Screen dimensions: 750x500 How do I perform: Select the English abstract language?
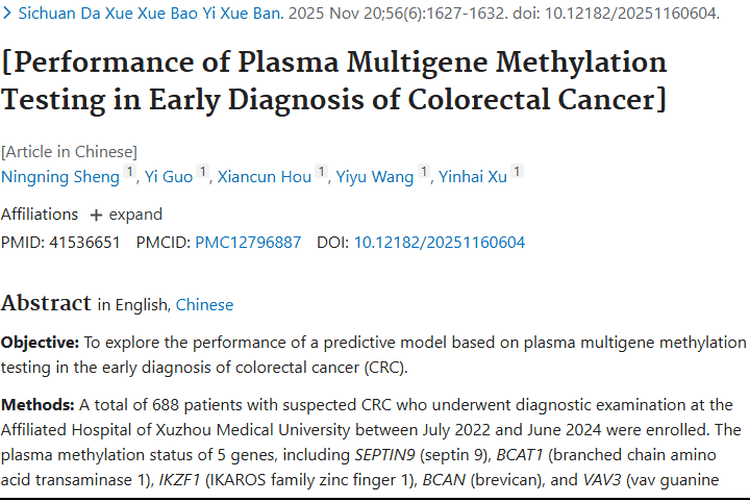(x=143, y=305)
